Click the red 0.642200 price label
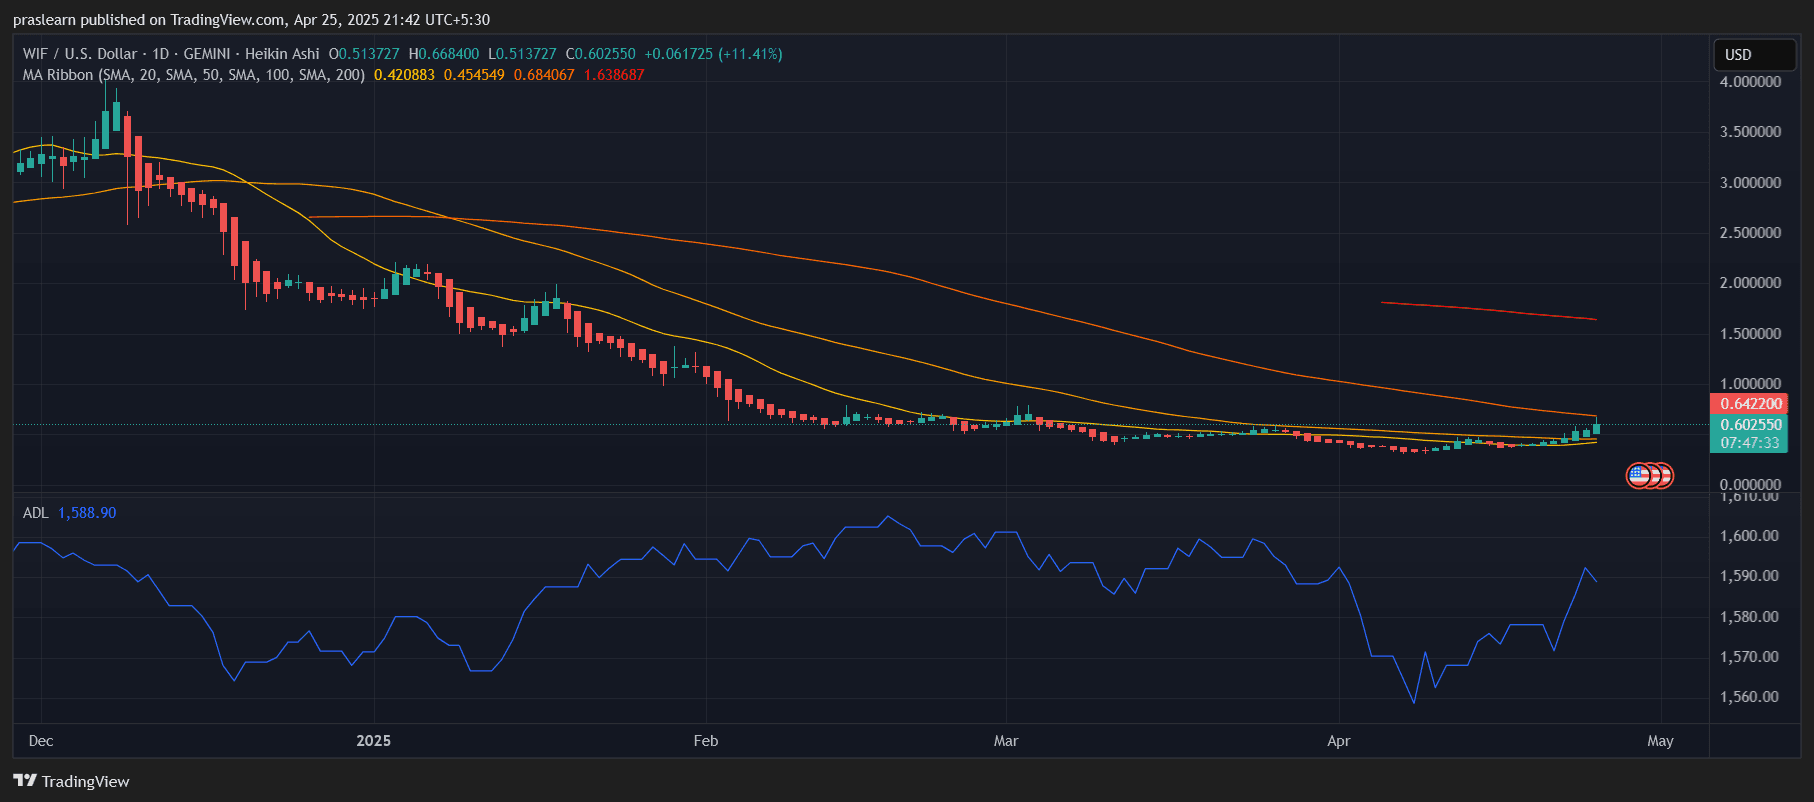The image size is (1814, 802). click(x=1750, y=404)
